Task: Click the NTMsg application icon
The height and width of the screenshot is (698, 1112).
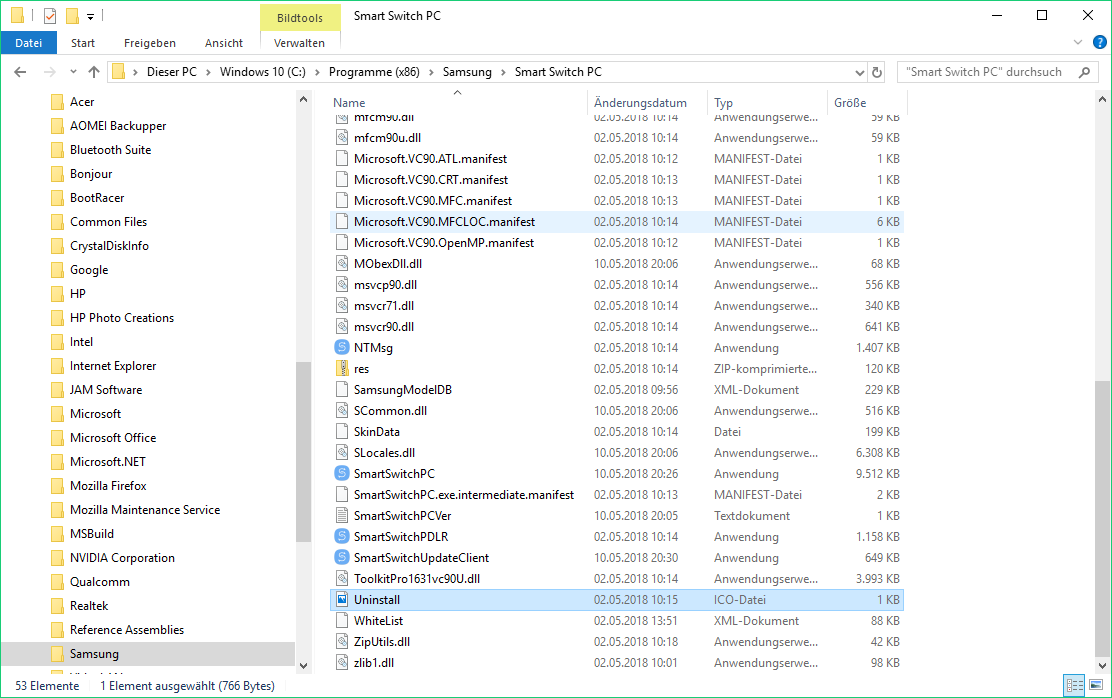Action: pos(342,348)
